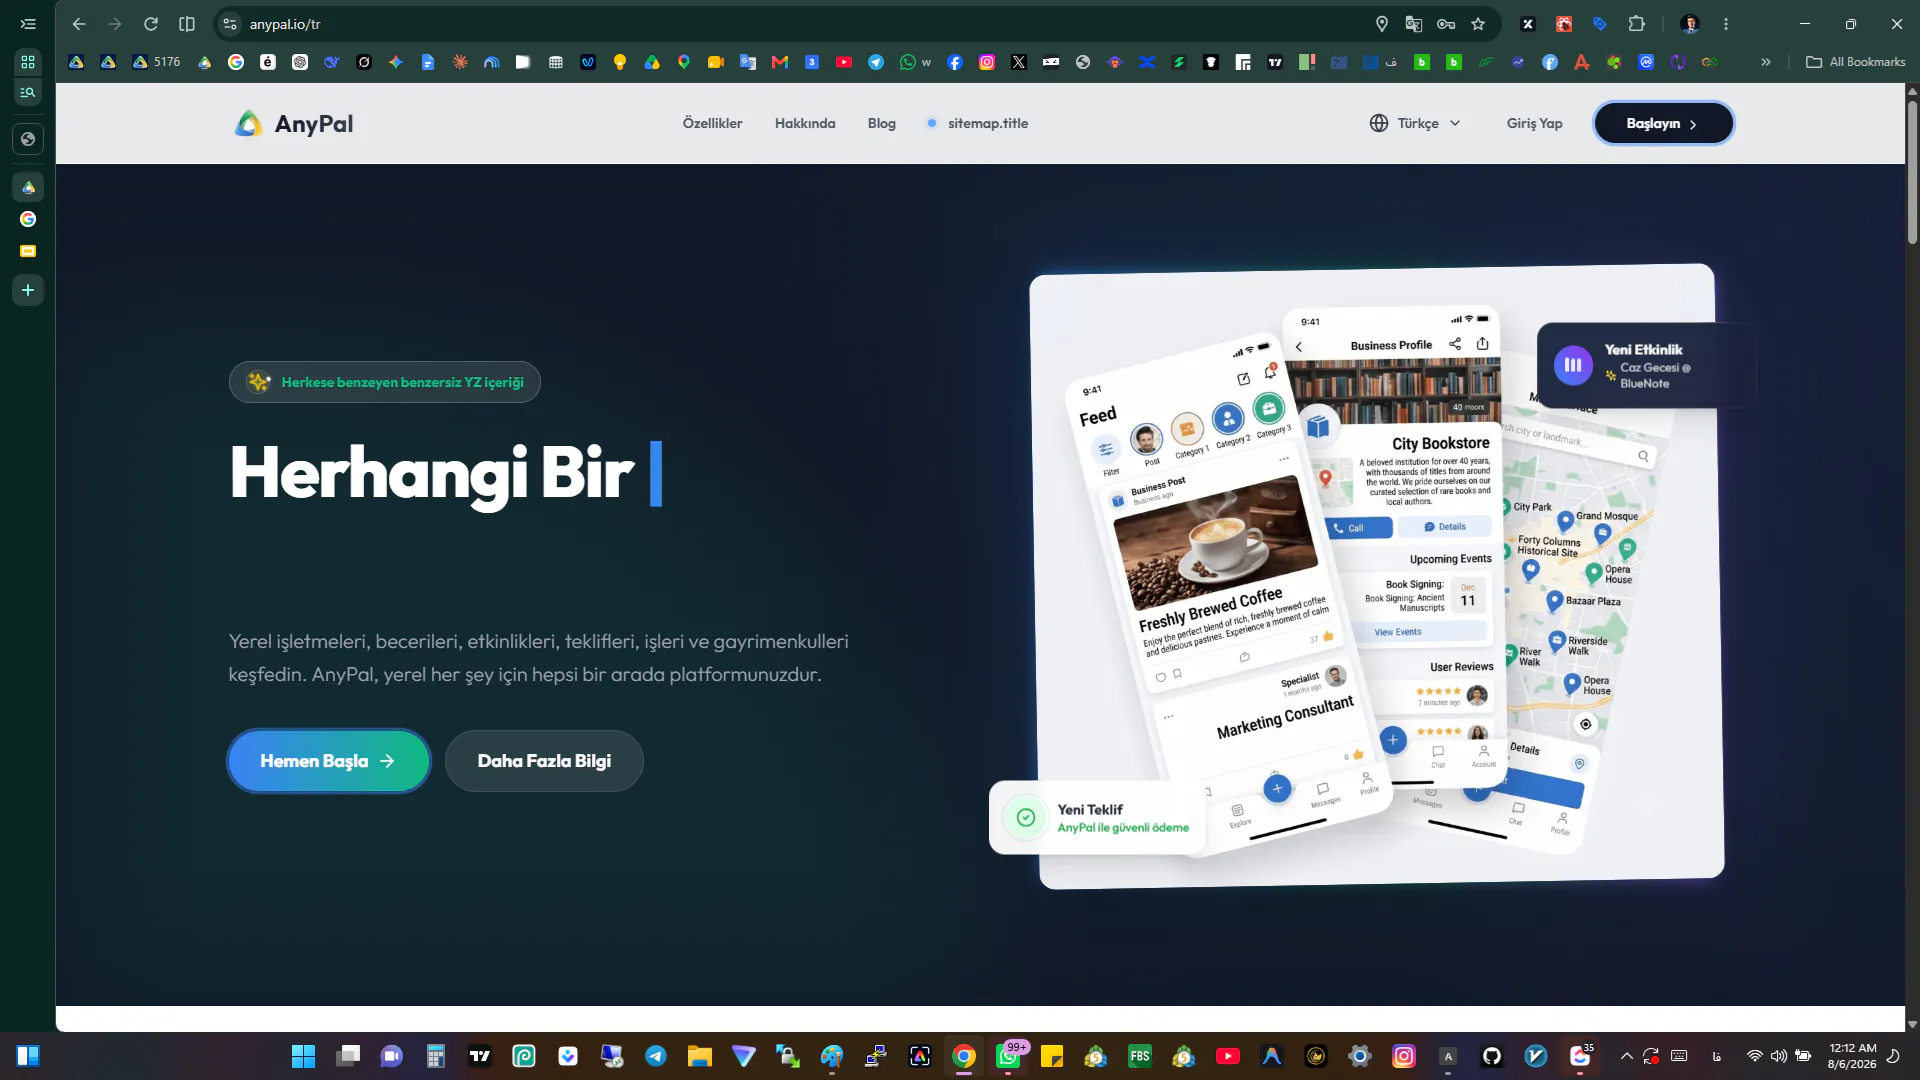Click the site information icon in address bar
Image resolution: width=1920 pixels, height=1080 pixels.
point(230,24)
